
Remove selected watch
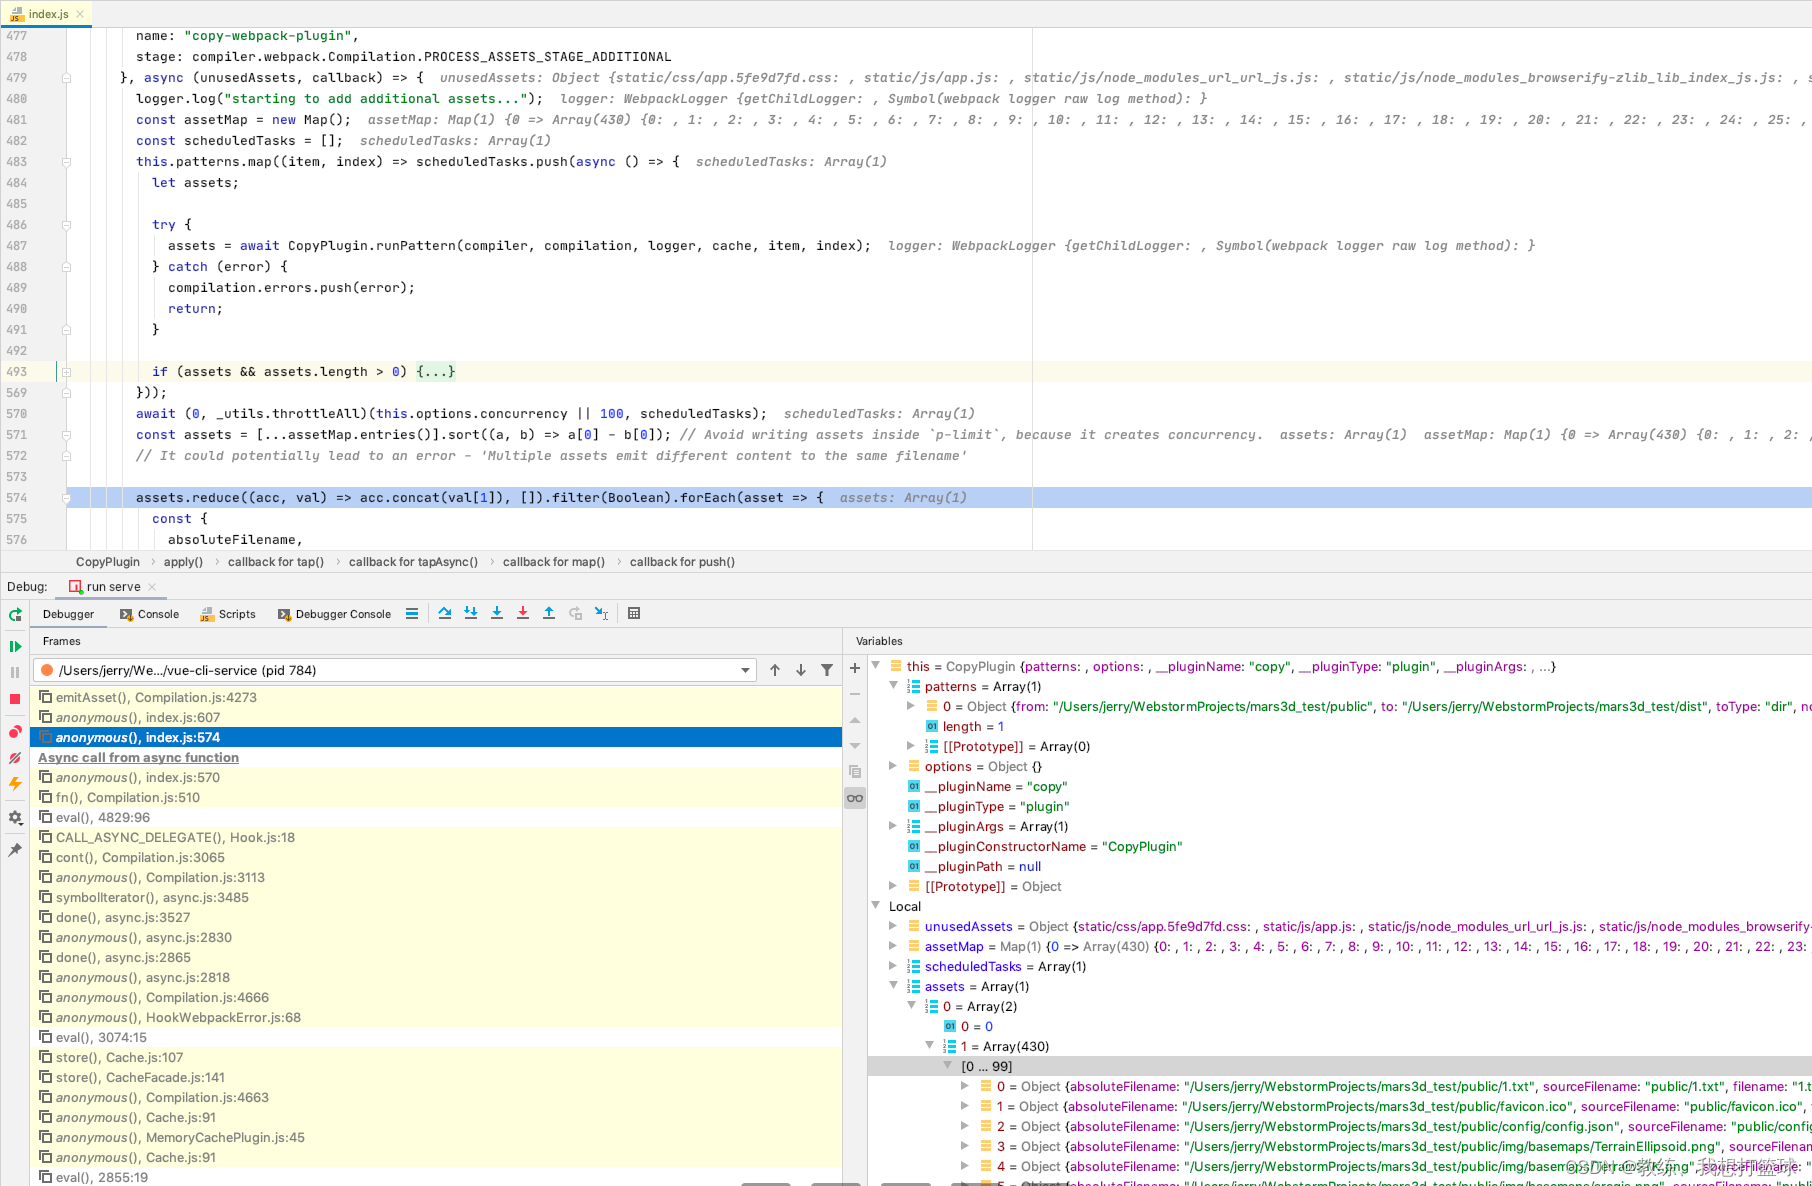tap(855, 694)
